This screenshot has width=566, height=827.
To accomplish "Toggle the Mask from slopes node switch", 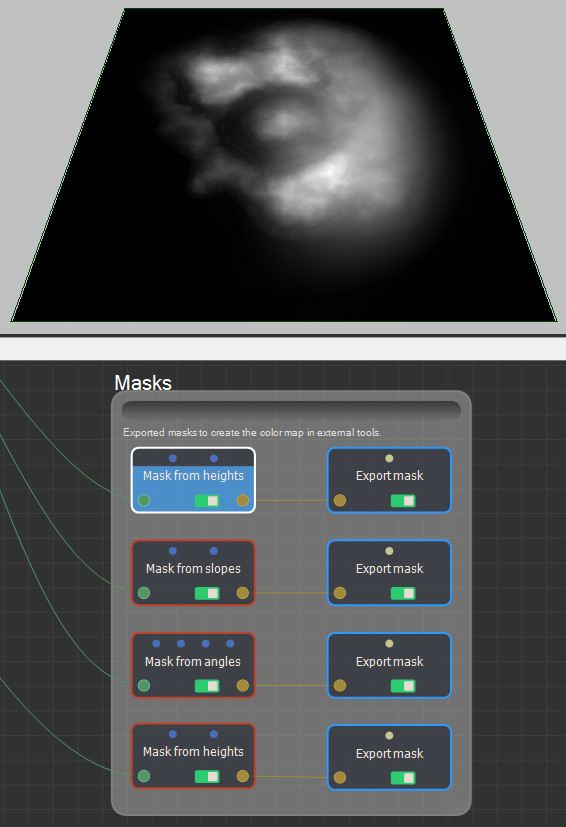I will point(207,593).
